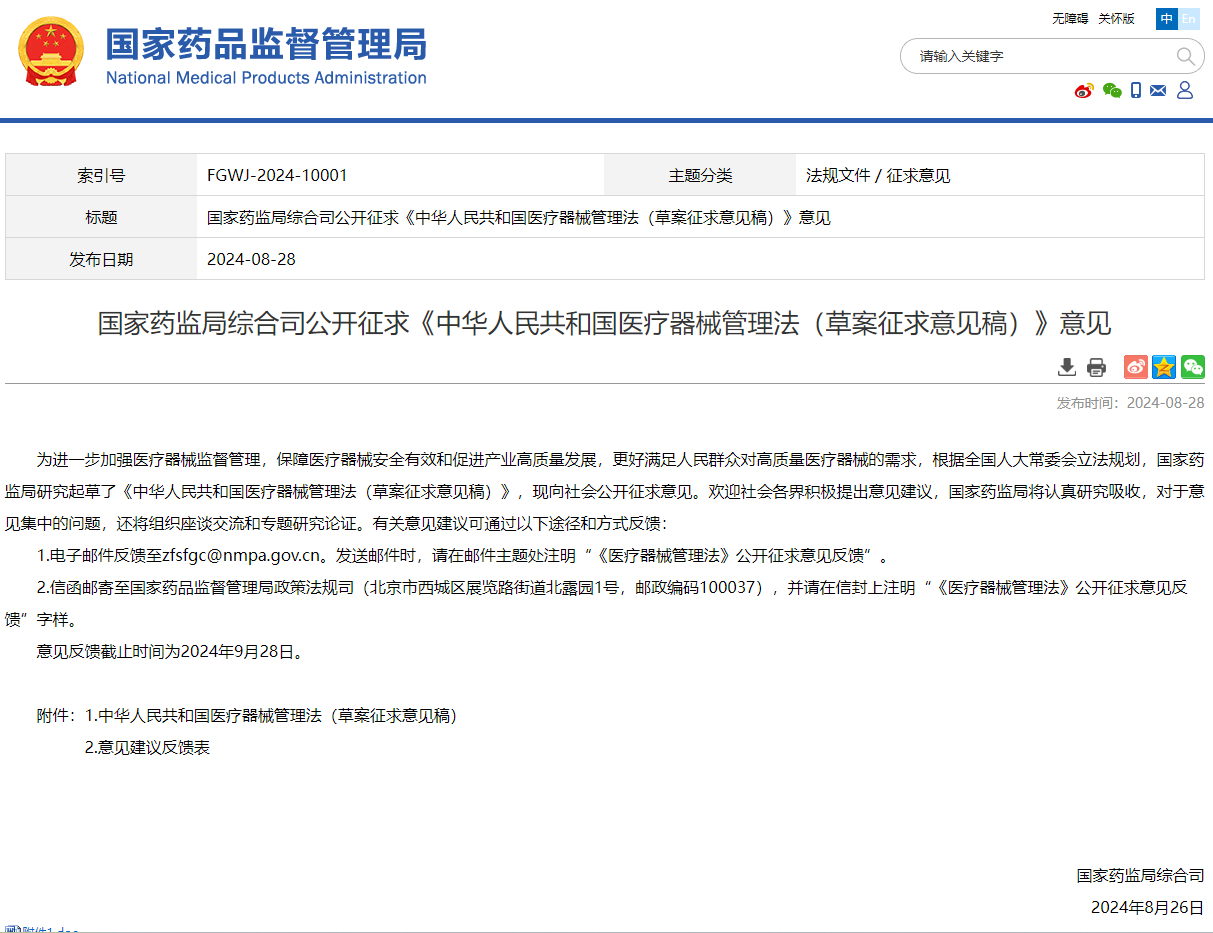Share article to Weibo
The height and width of the screenshot is (933, 1213).
click(1135, 367)
